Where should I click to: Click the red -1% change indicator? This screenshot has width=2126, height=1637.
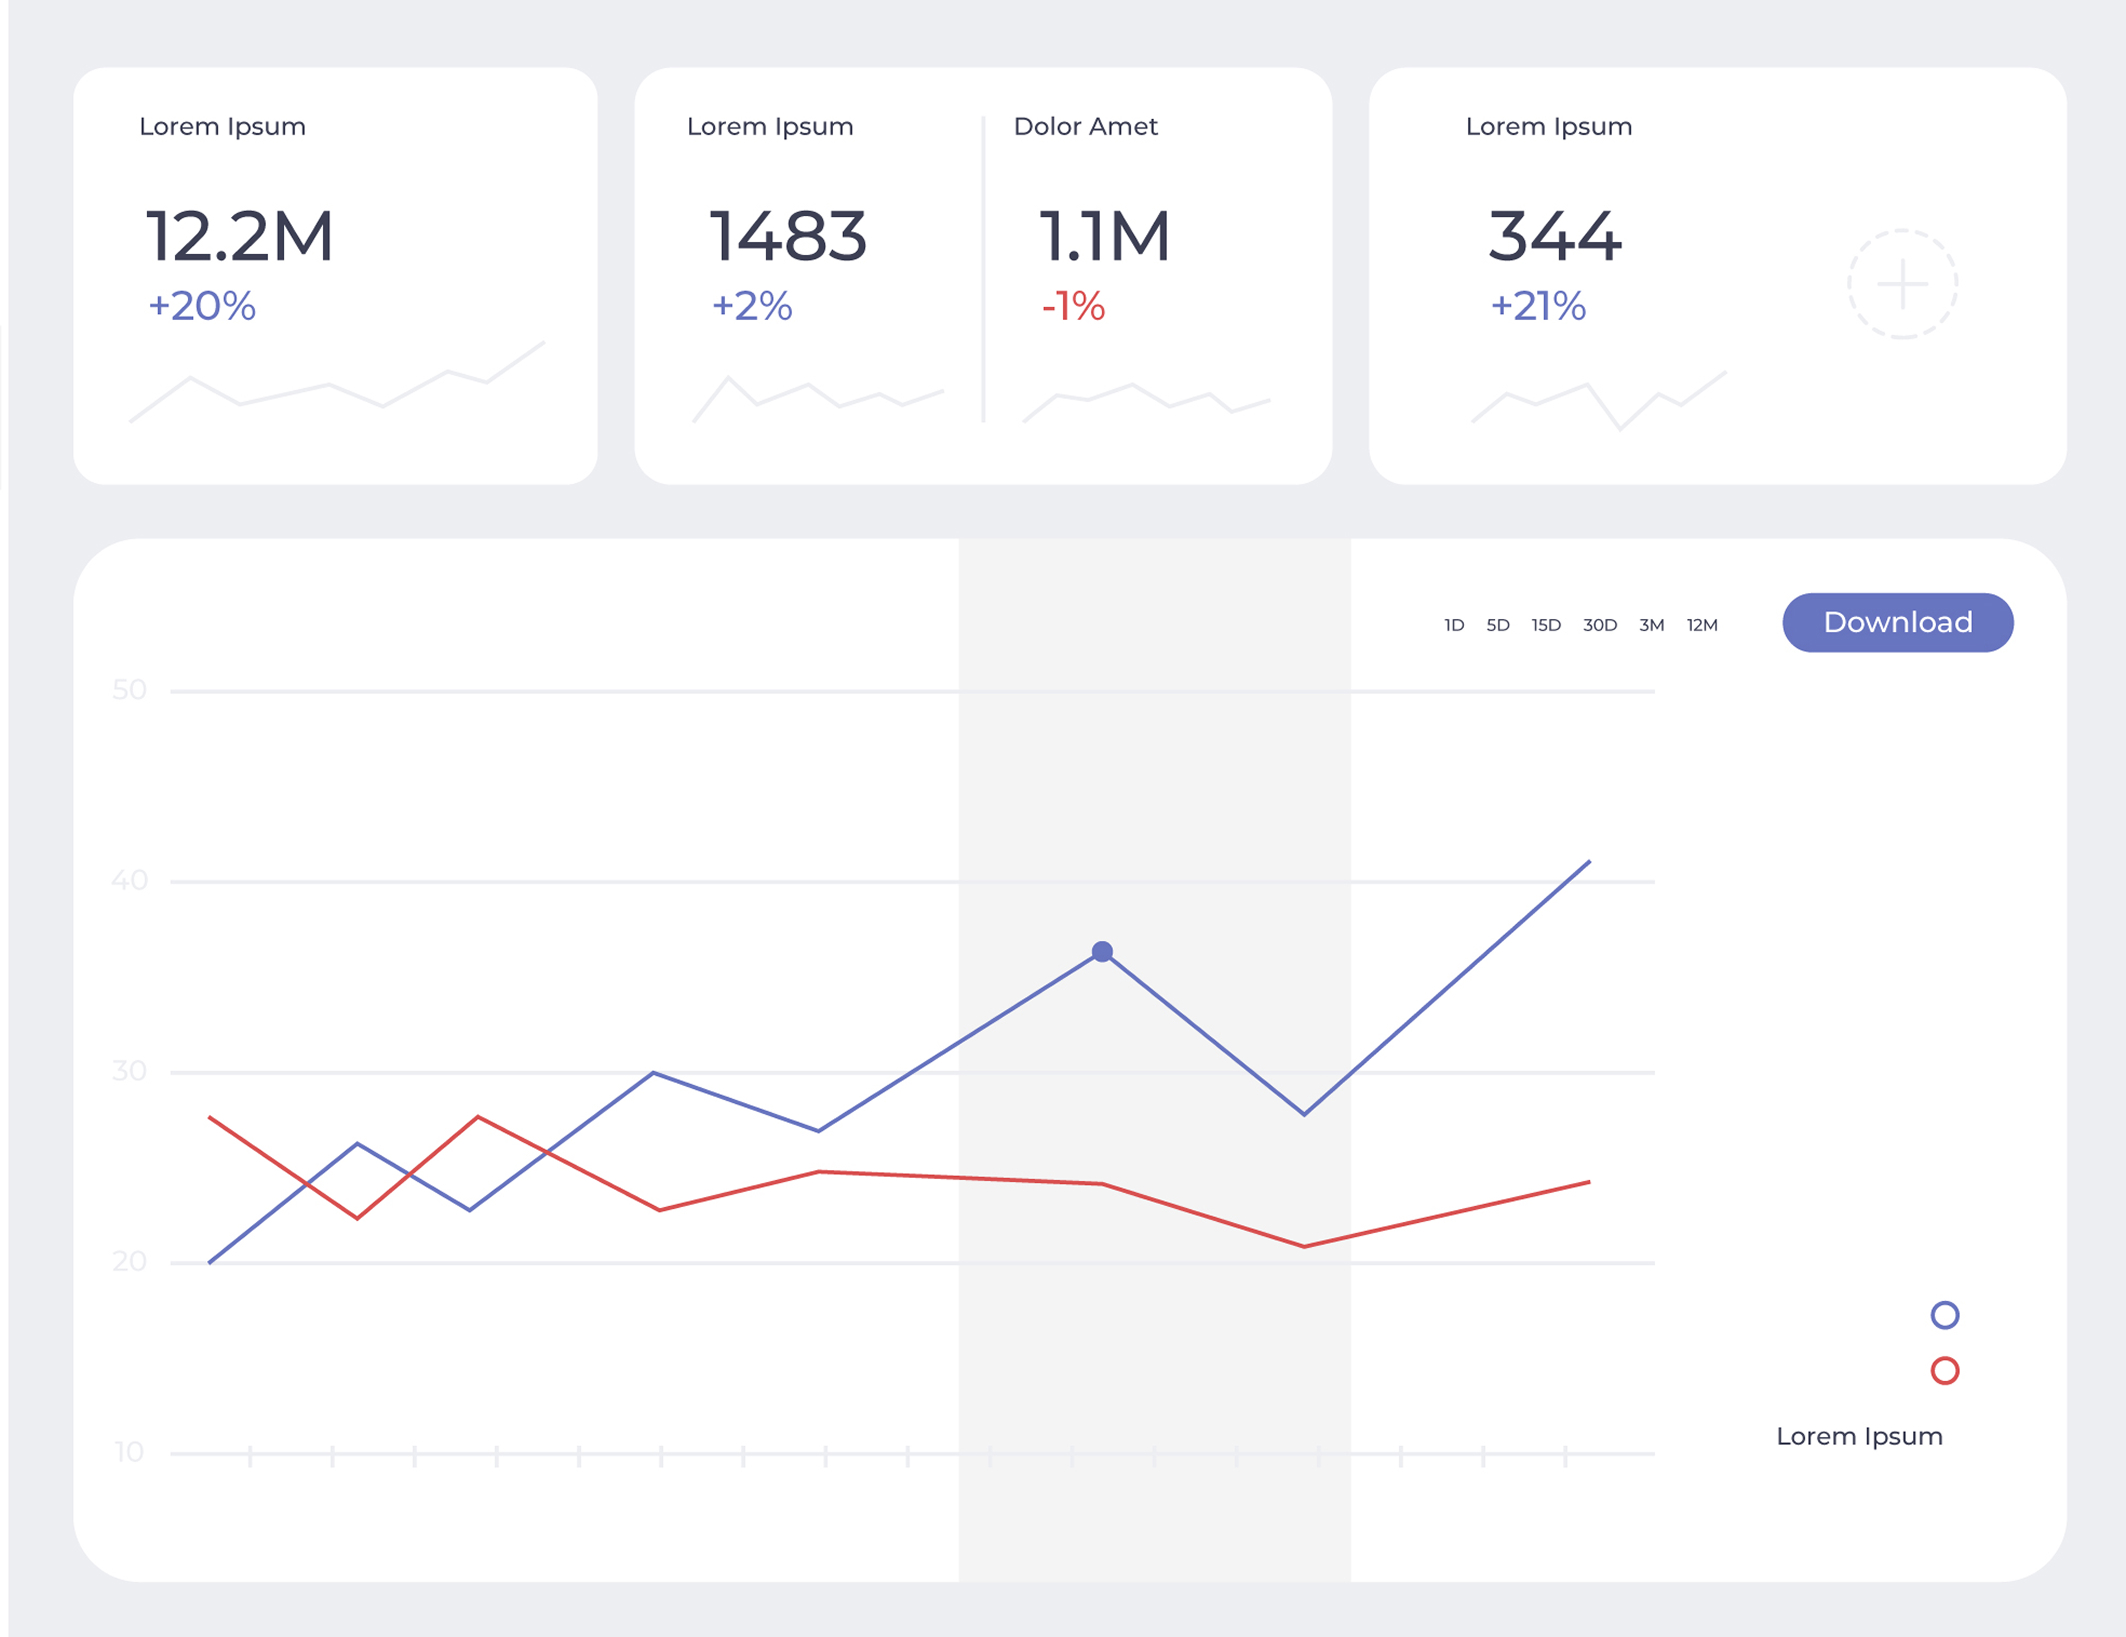click(1073, 306)
